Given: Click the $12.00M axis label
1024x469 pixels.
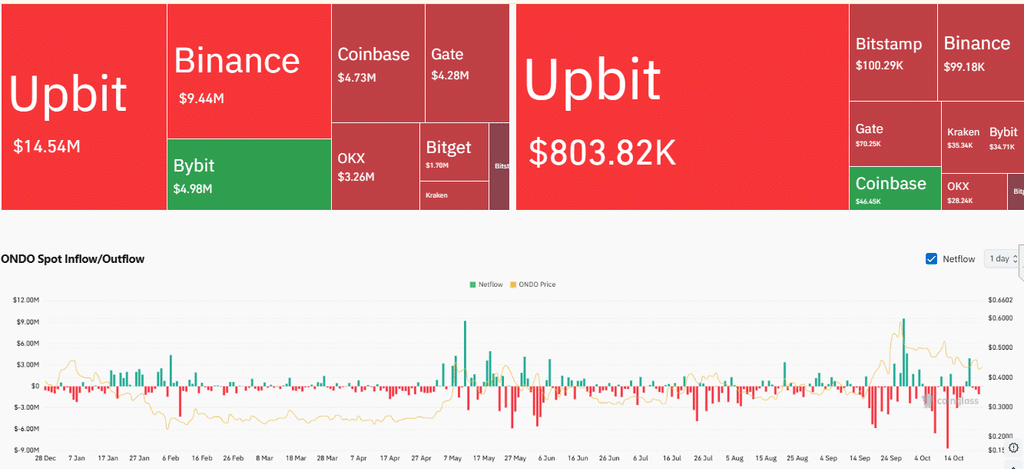Looking at the screenshot, I should pos(26,300).
